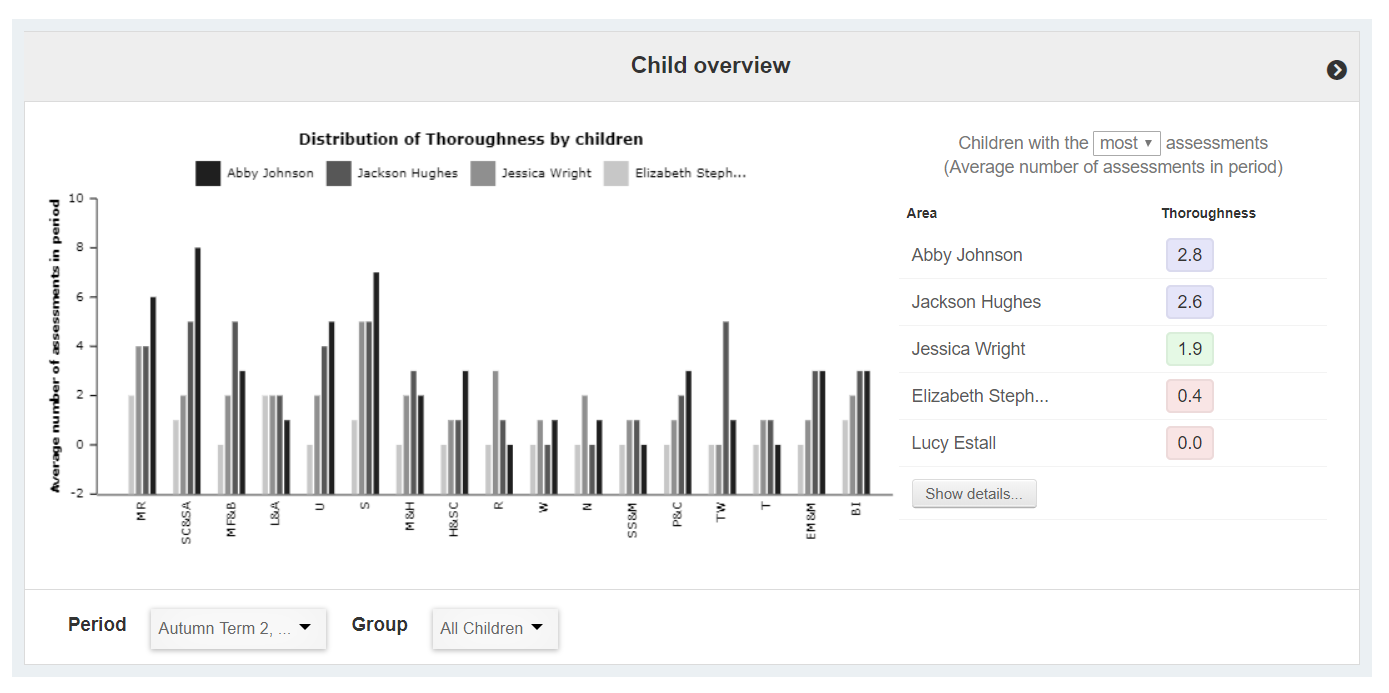
Task: Click the arrow icon beside Child overview
Action: click(1336, 70)
